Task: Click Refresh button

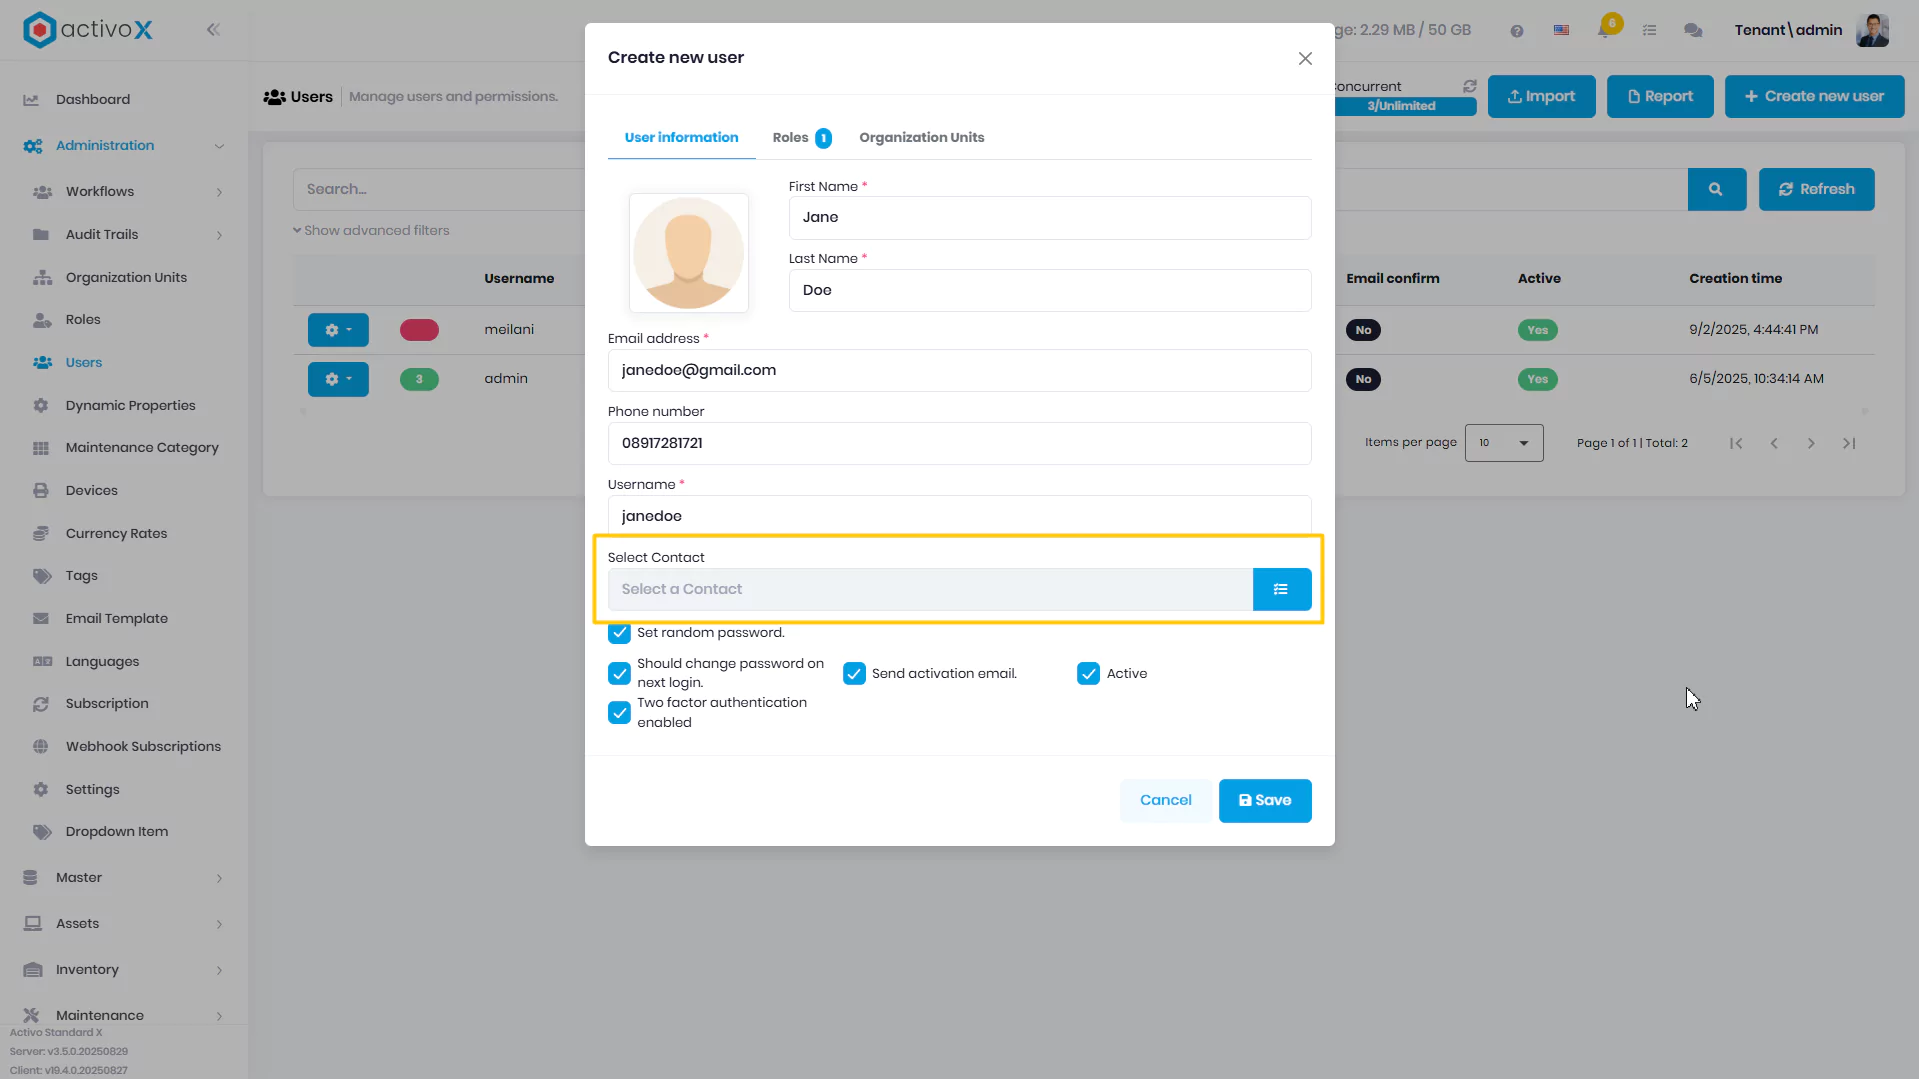Action: tap(1816, 189)
